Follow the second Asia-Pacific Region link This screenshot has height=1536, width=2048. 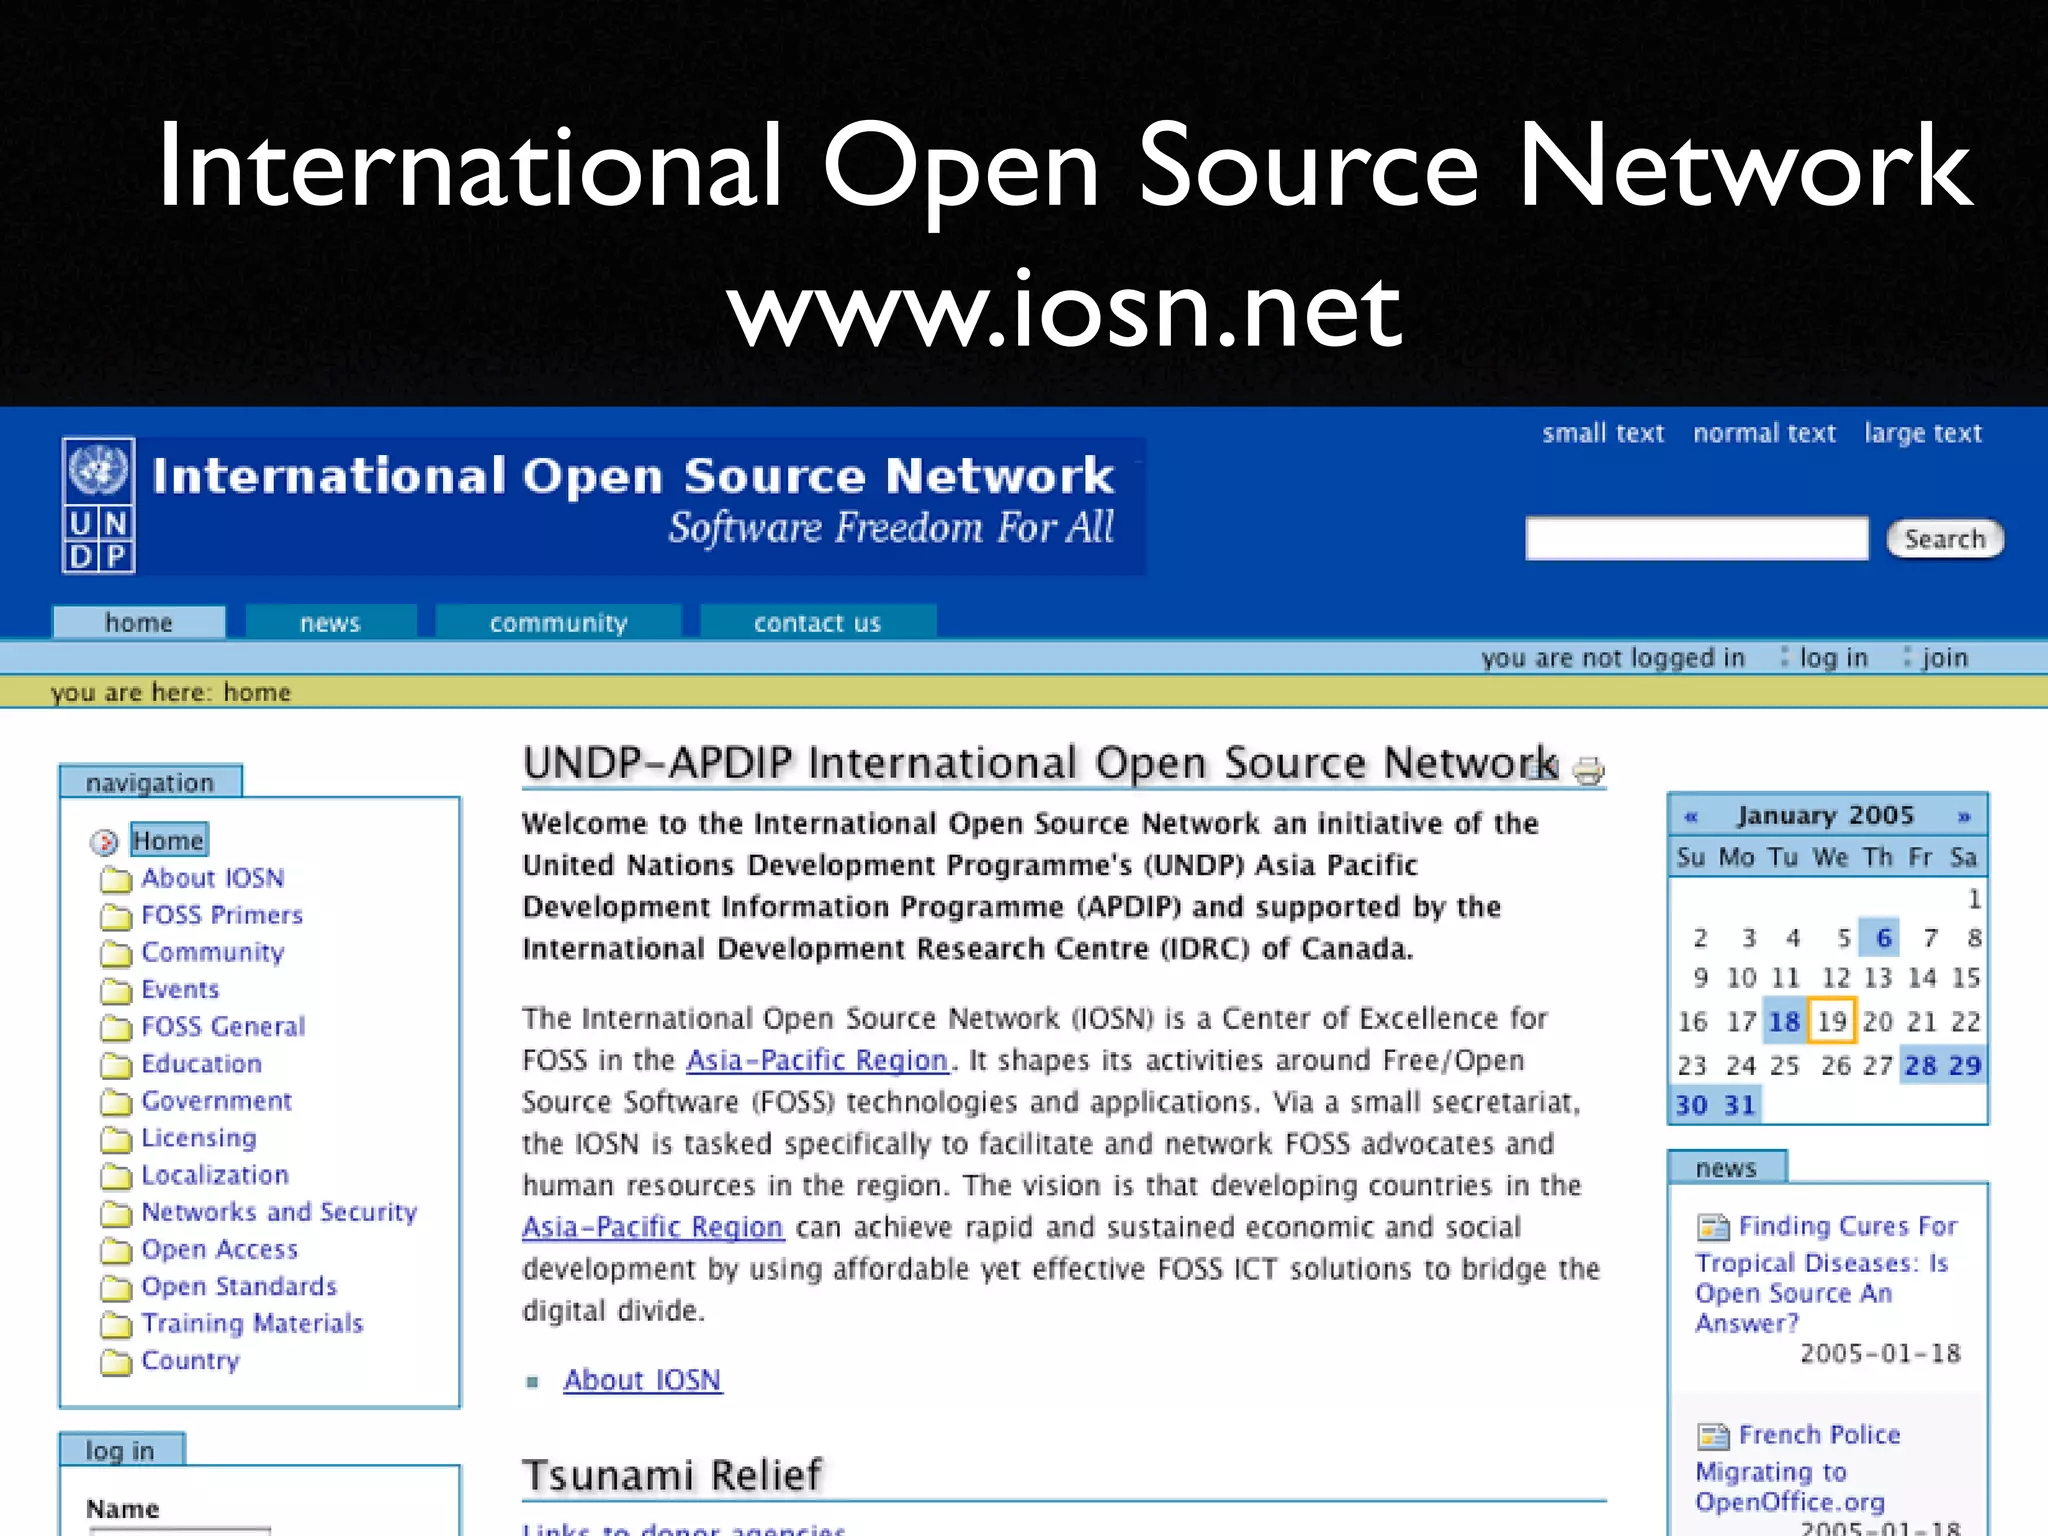tap(653, 1227)
